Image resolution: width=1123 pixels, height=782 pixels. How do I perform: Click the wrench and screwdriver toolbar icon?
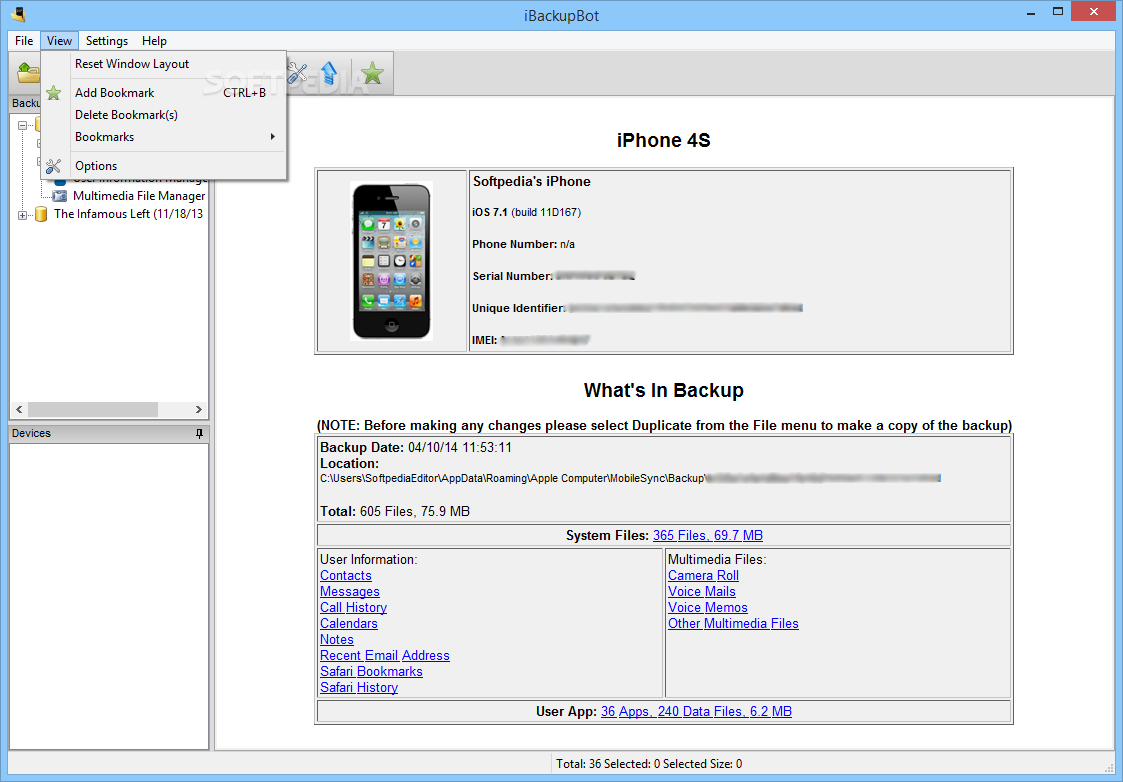[x=297, y=72]
